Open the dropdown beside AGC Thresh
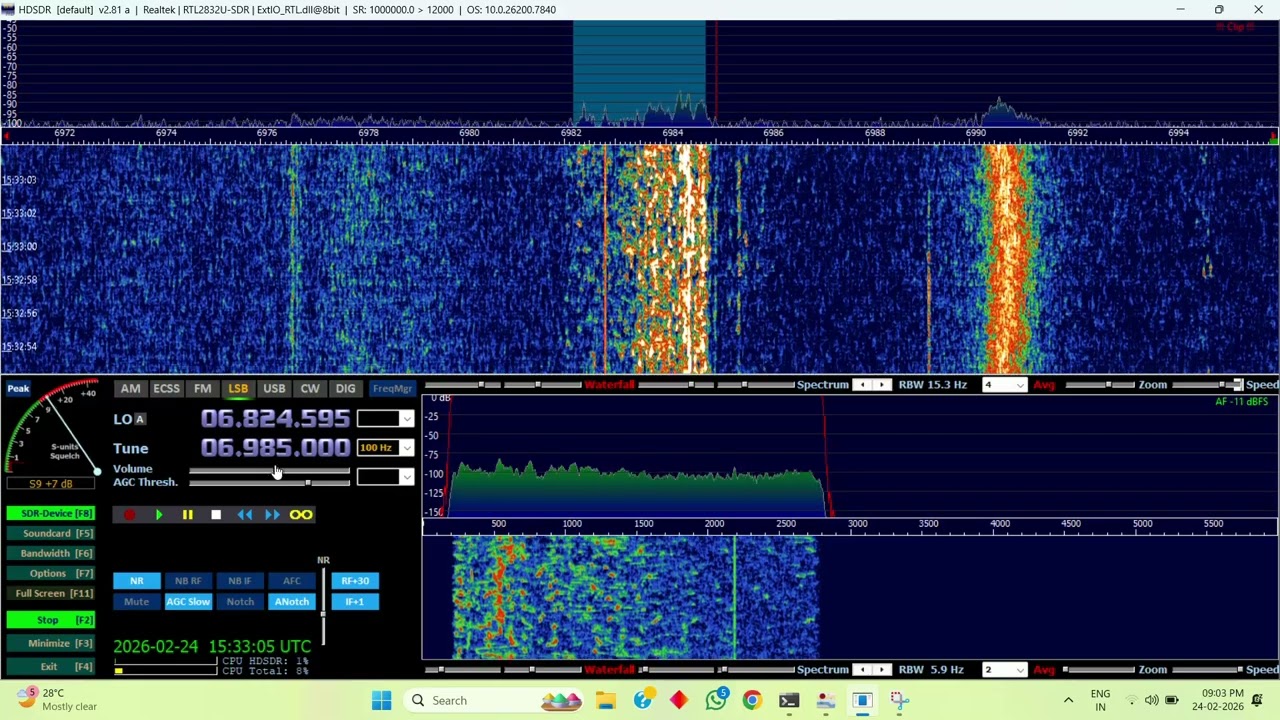This screenshot has height=720, width=1280. 406,477
